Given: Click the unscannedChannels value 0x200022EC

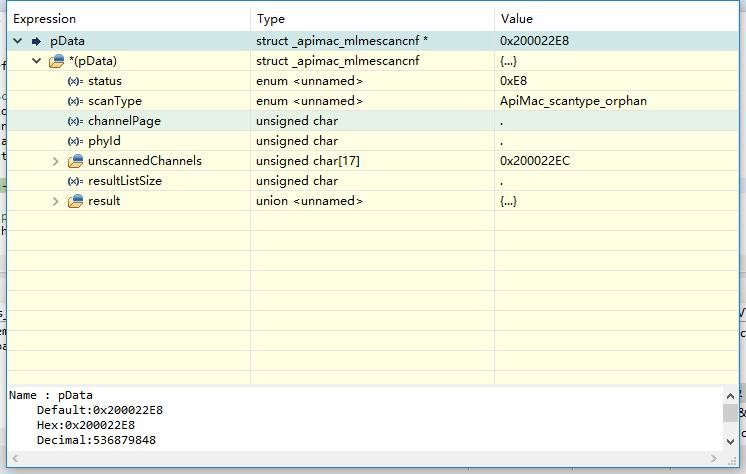Looking at the screenshot, I should coord(535,161).
